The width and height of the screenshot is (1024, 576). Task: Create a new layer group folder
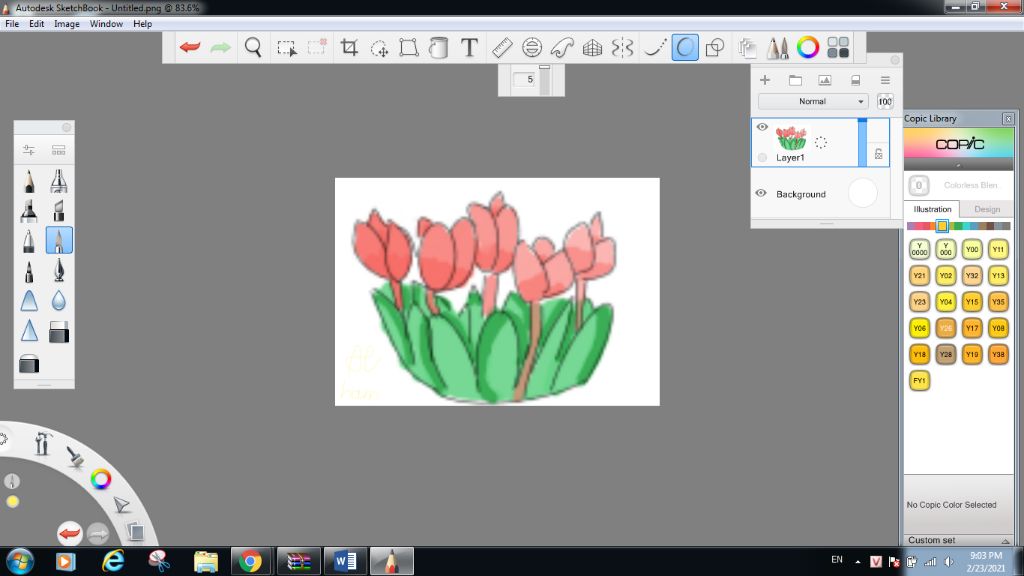795,80
